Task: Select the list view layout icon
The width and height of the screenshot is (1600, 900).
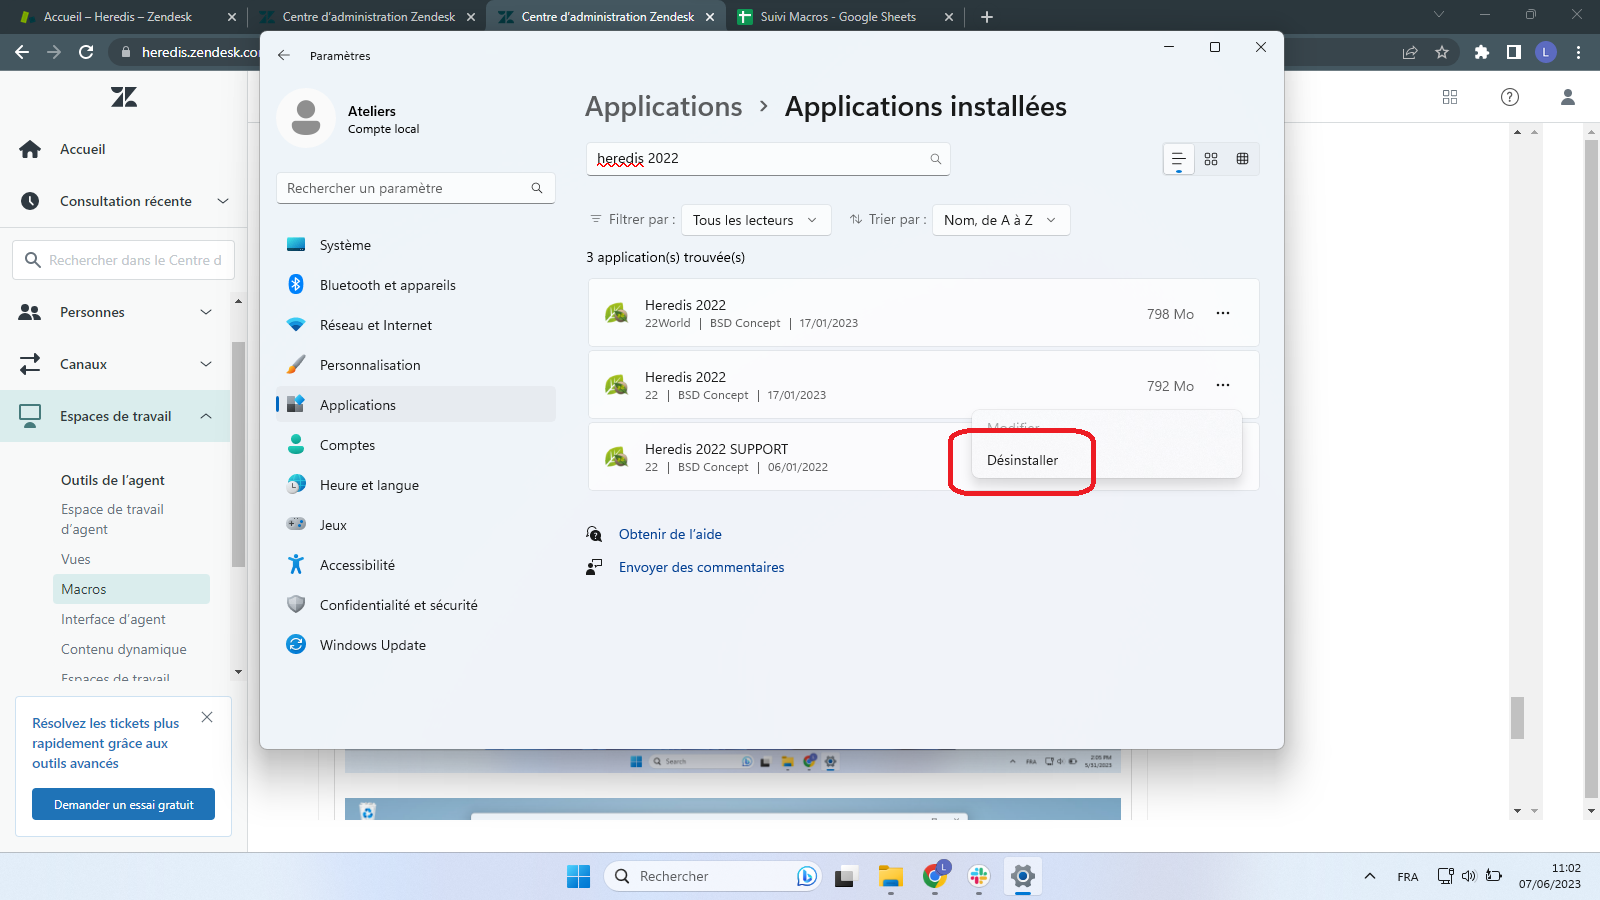Action: click(x=1178, y=159)
